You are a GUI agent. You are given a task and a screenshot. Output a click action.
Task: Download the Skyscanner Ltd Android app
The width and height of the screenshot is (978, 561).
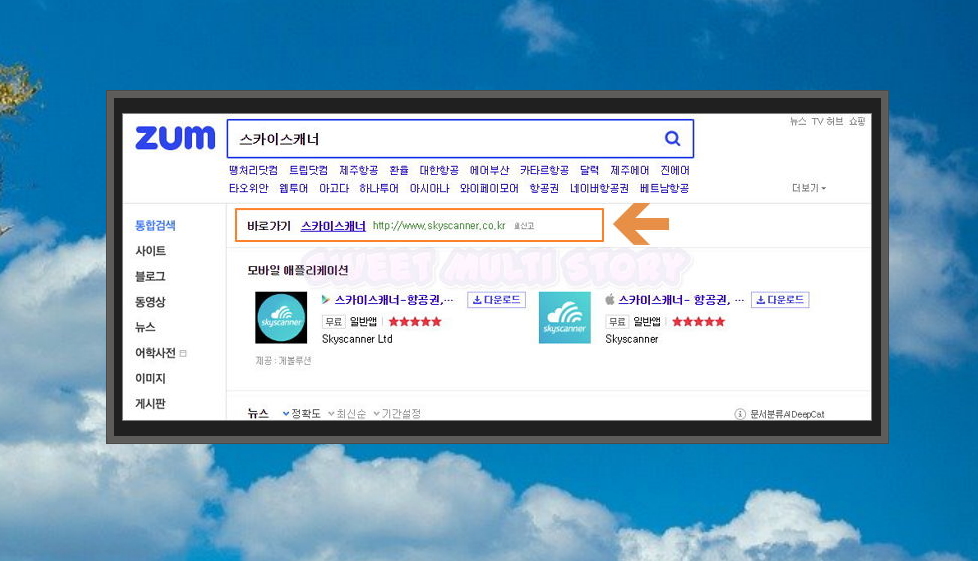[x=496, y=300]
